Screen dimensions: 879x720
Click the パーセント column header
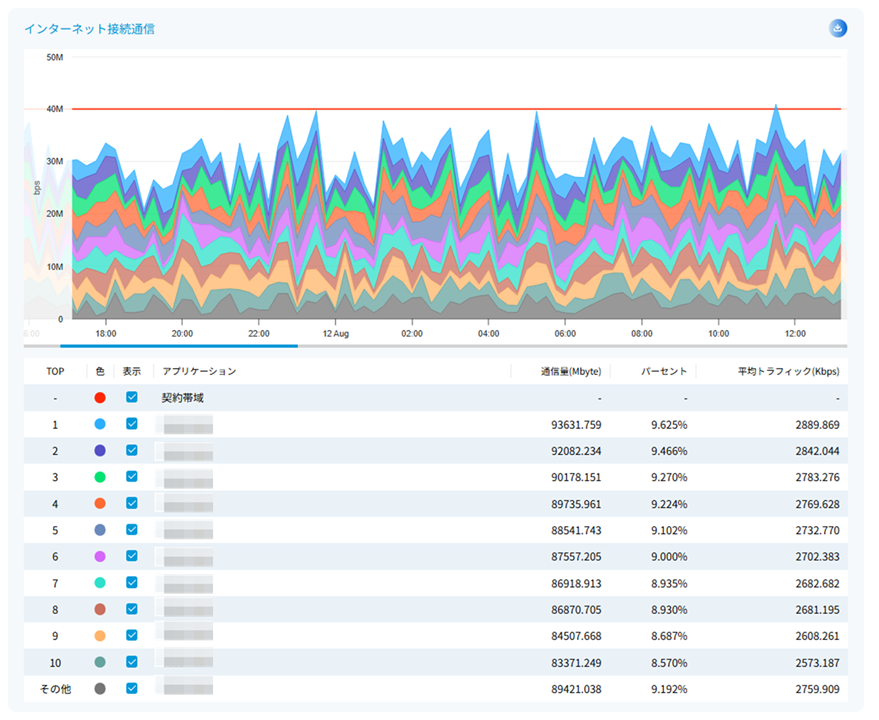point(664,371)
